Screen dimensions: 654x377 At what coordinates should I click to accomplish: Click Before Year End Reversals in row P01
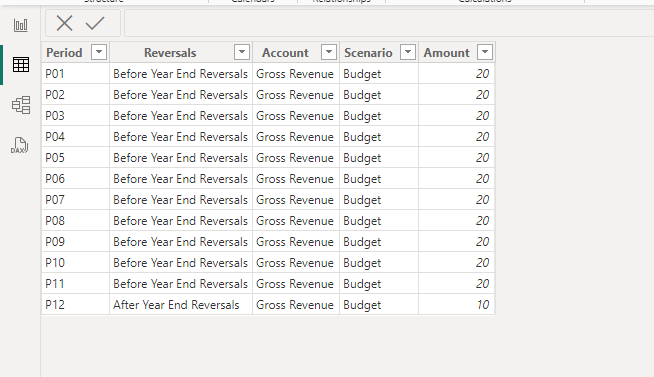[x=181, y=74]
